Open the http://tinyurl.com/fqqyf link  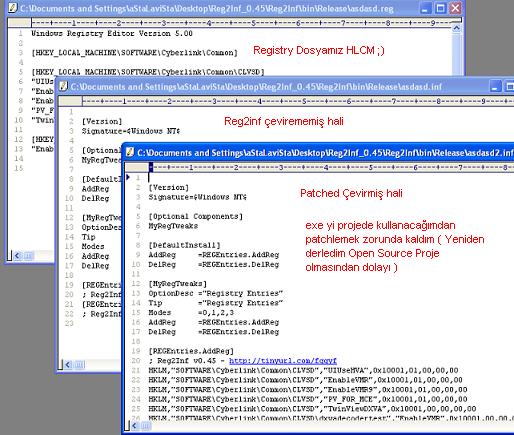coord(283,361)
